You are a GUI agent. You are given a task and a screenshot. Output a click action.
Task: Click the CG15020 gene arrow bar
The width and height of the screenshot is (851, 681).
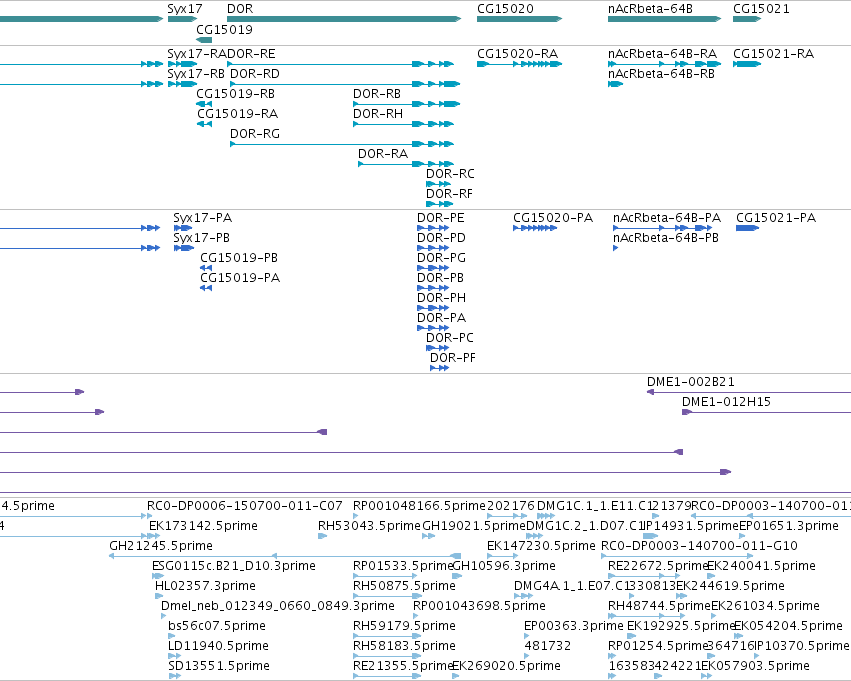click(519, 19)
